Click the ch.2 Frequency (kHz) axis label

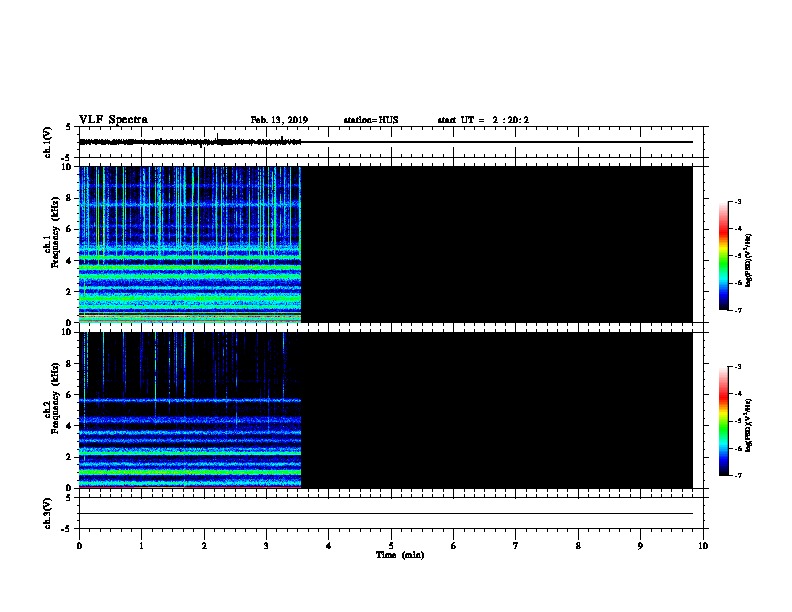[51, 398]
